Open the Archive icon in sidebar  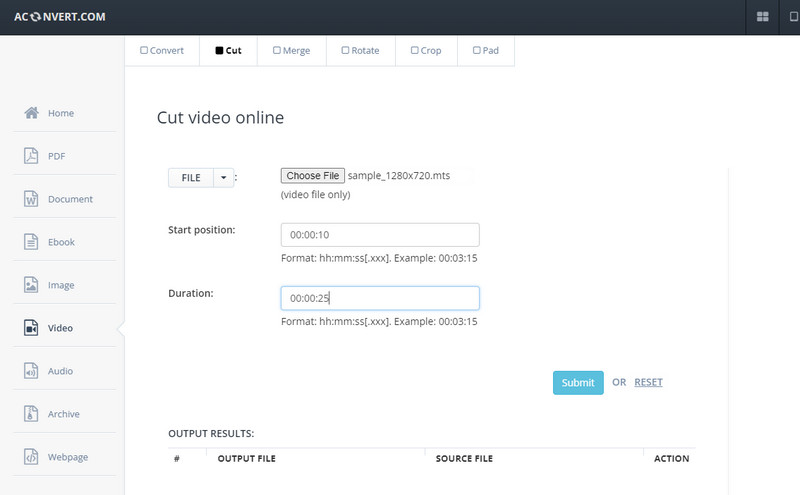click(x=31, y=414)
